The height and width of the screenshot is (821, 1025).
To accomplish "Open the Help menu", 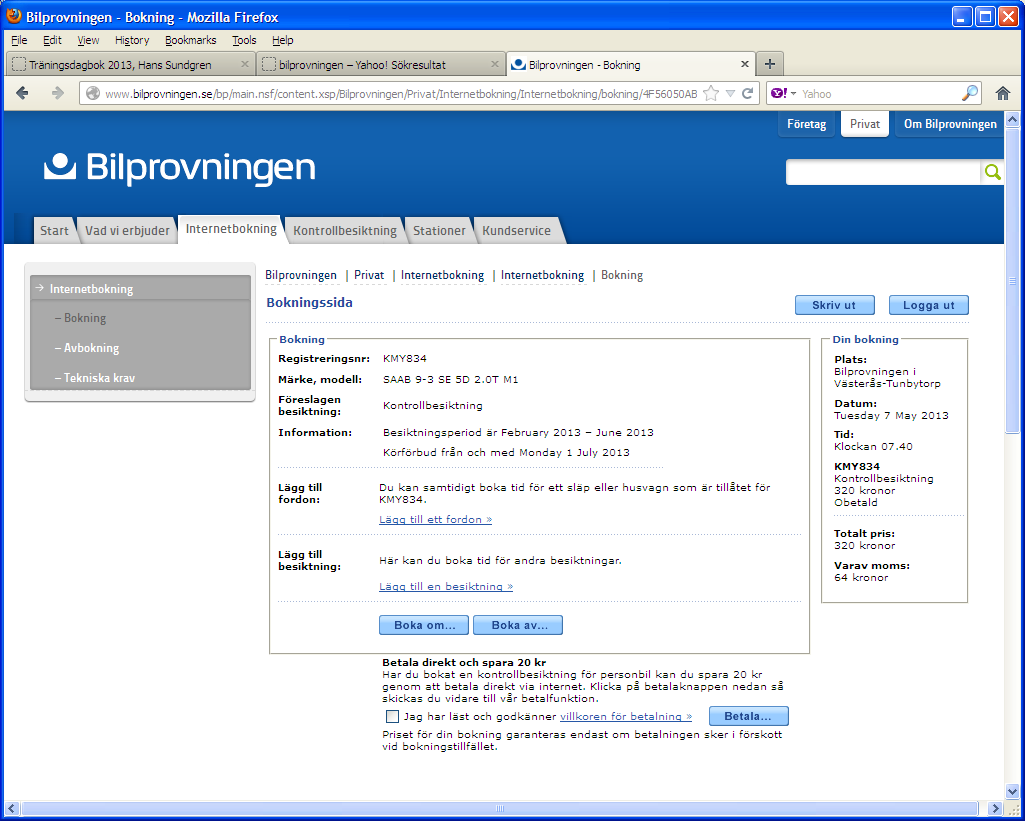I will point(282,40).
